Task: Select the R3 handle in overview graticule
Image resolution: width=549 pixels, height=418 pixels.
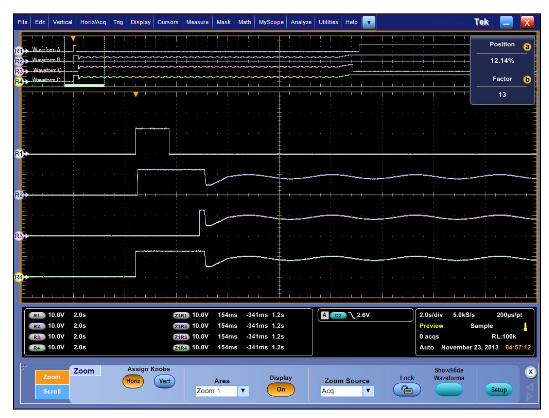Action: click(x=19, y=71)
